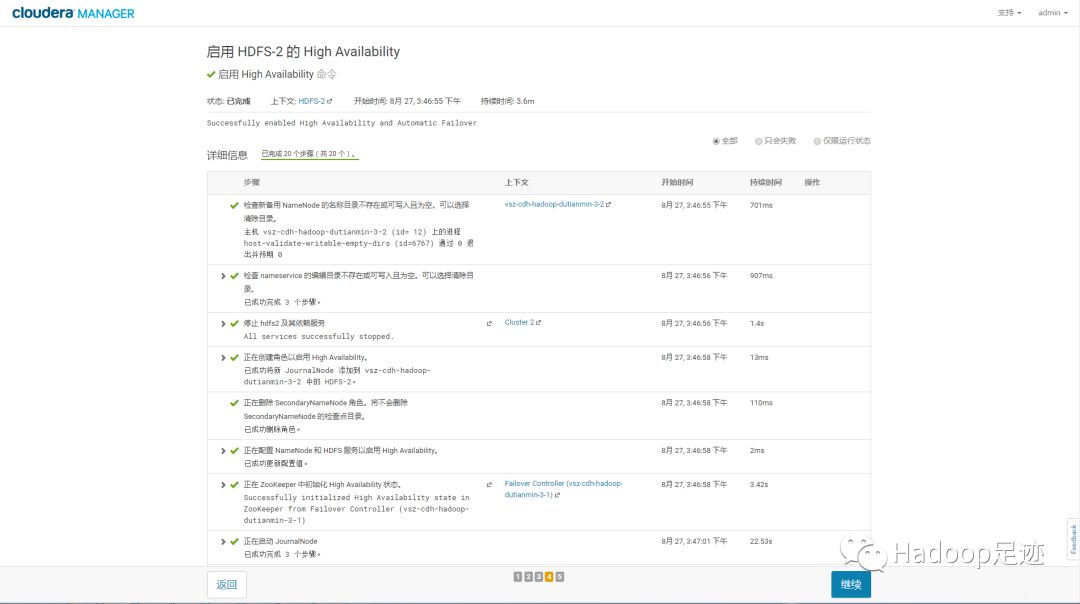Click the 701ms duration value
The width and height of the screenshot is (1080, 604).
761,205
